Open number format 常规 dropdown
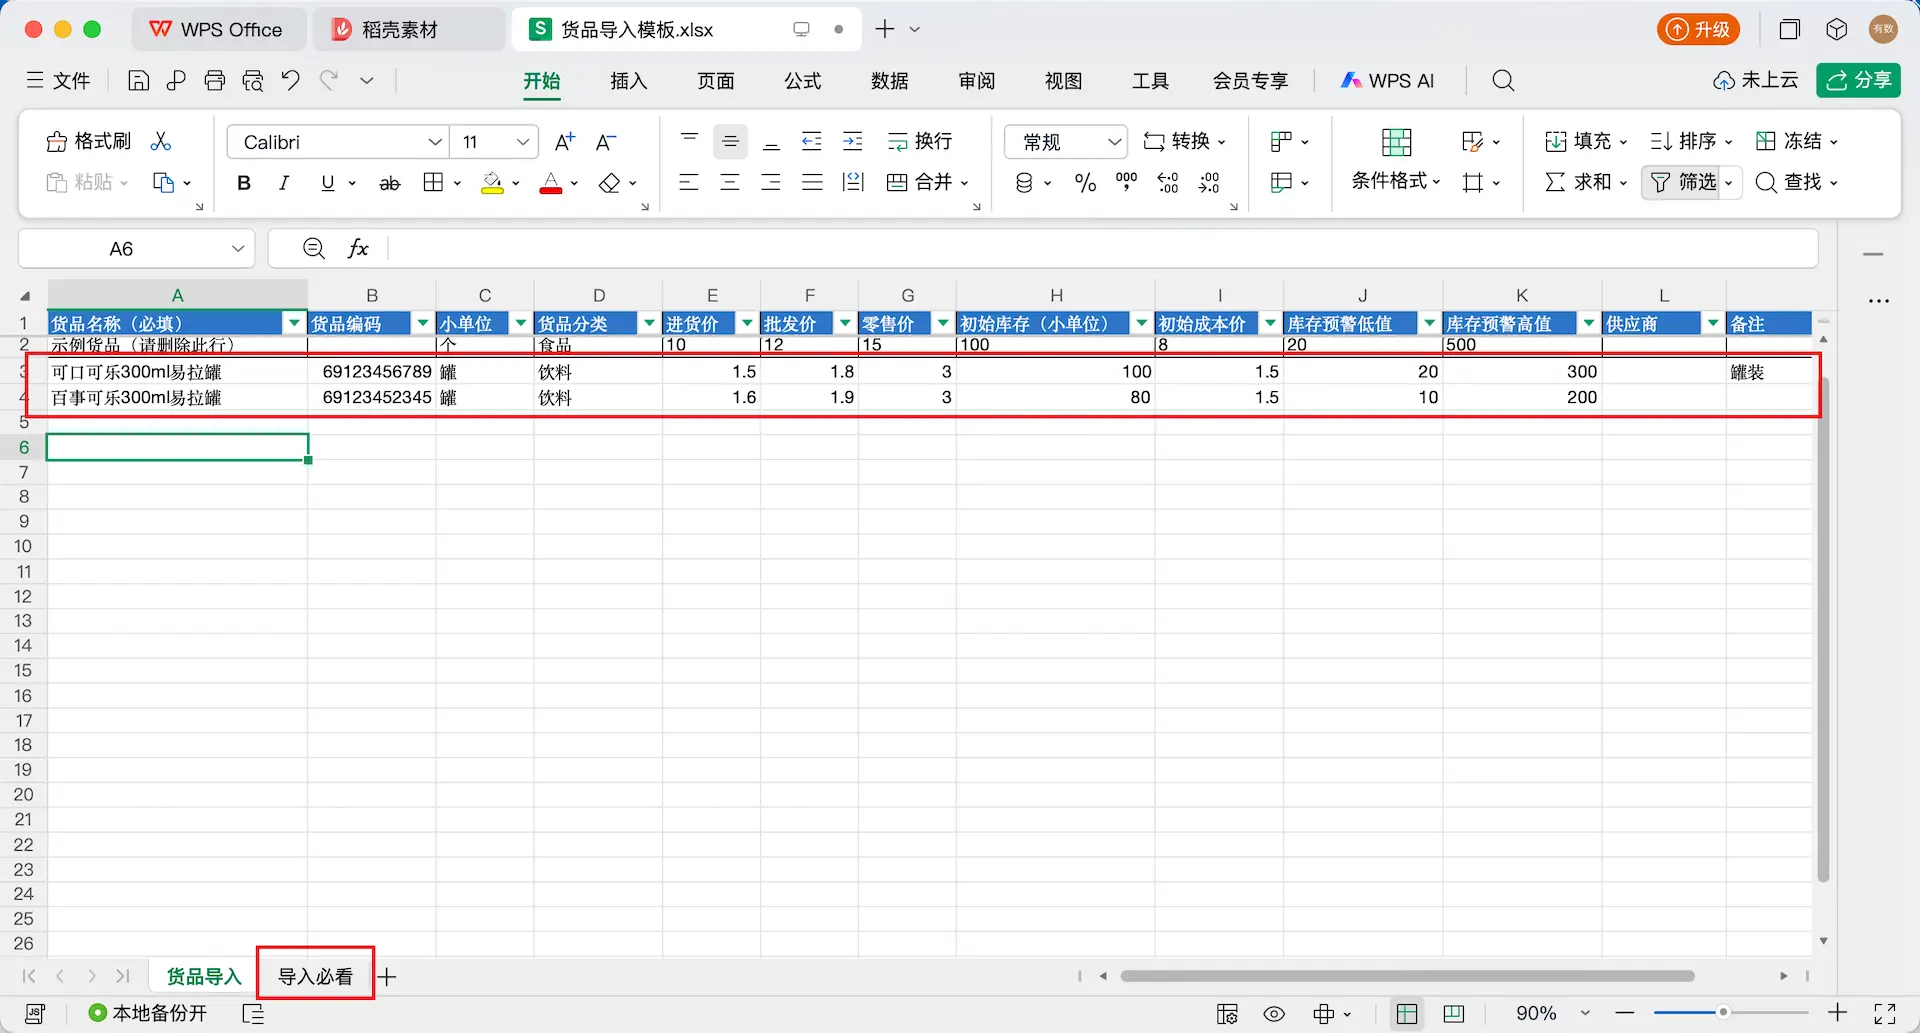Image resolution: width=1920 pixels, height=1033 pixels. click(1114, 142)
